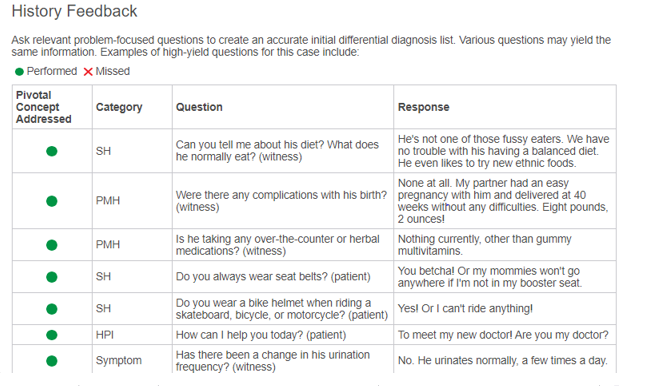
Task: Click the 'Yes! Or I can't ride anything!' response
Action: pyautogui.click(x=465, y=309)
